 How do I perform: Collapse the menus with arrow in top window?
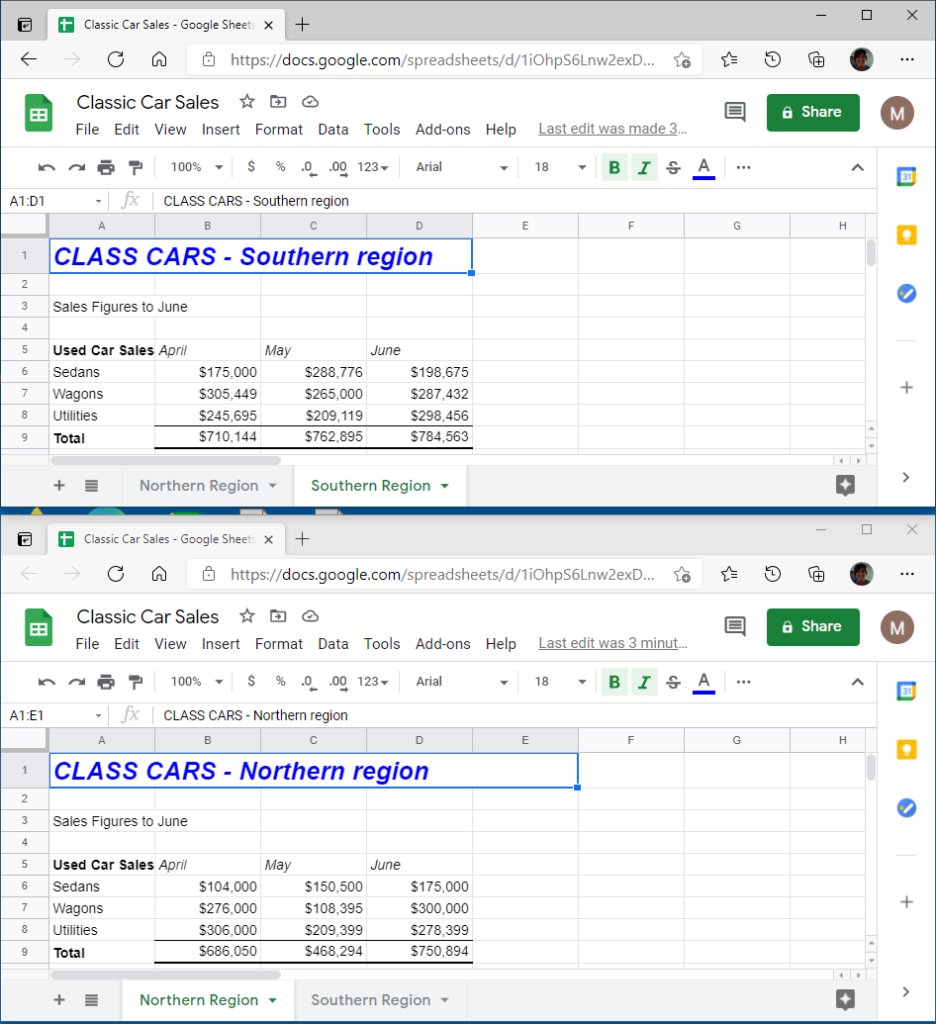[858, 168]
